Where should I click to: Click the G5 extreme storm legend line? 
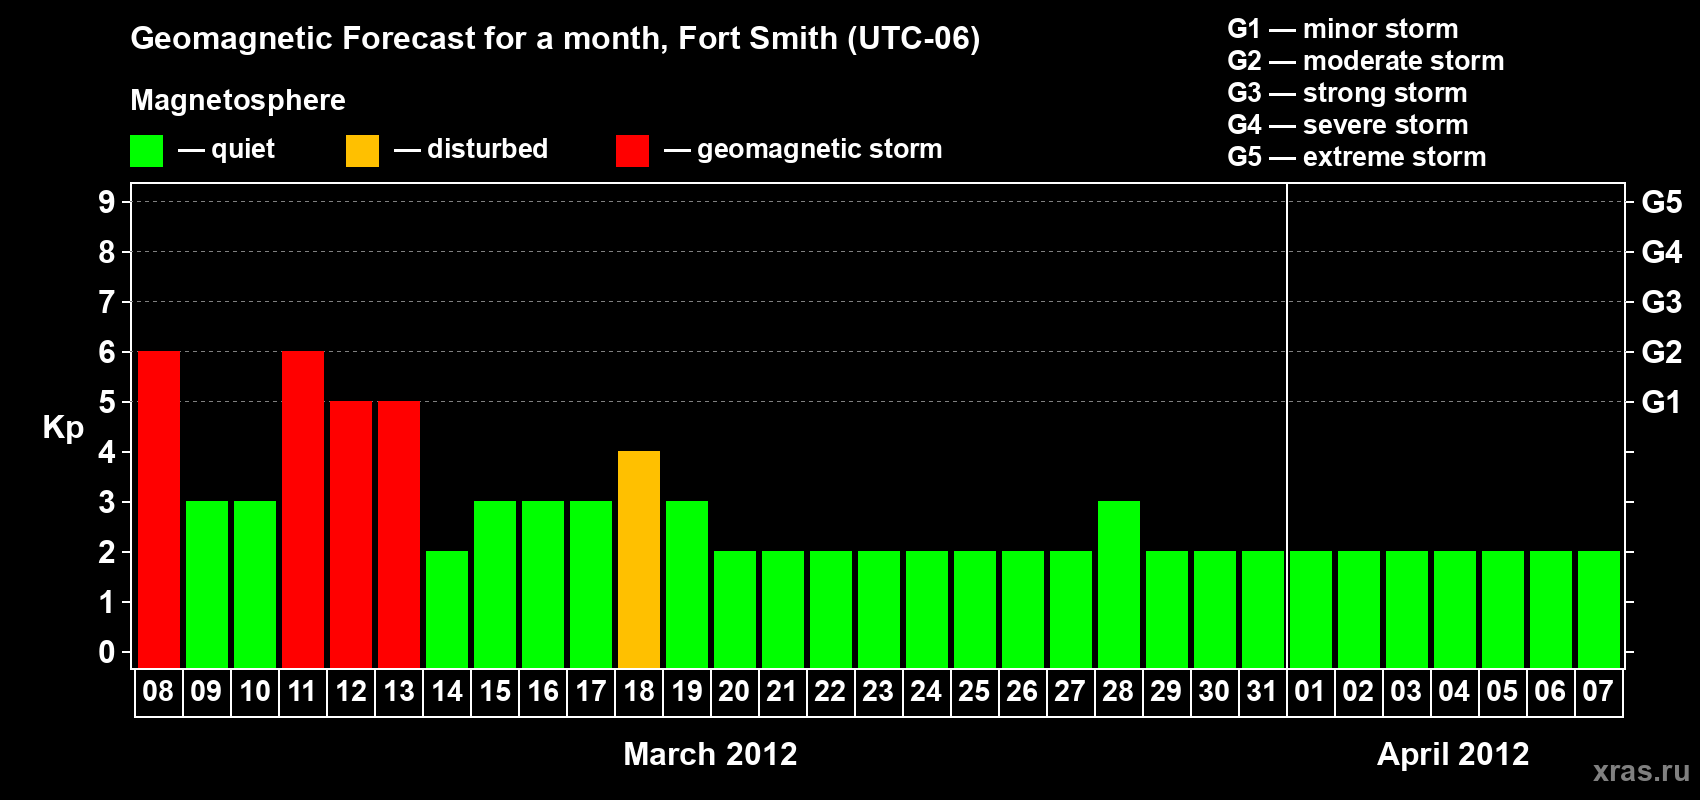click(1357, 157)
